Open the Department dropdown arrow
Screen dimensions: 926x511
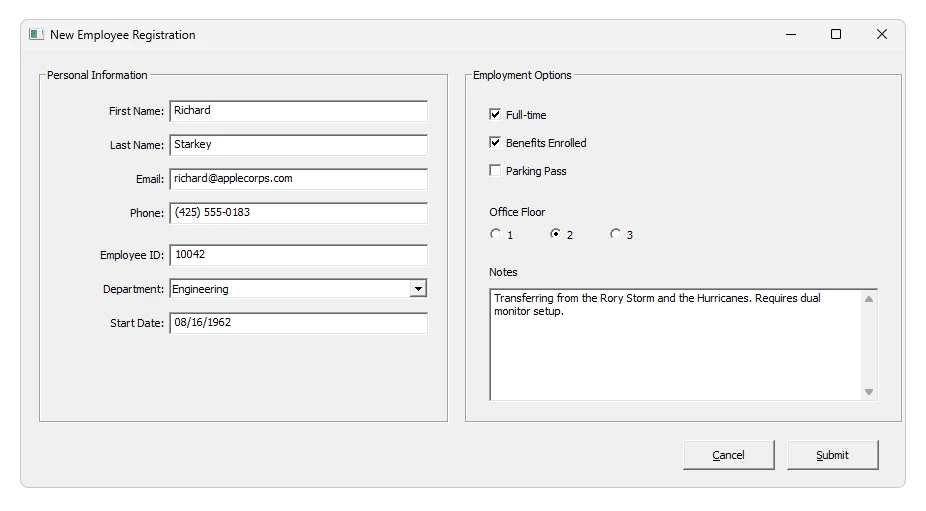pos(418,289)
